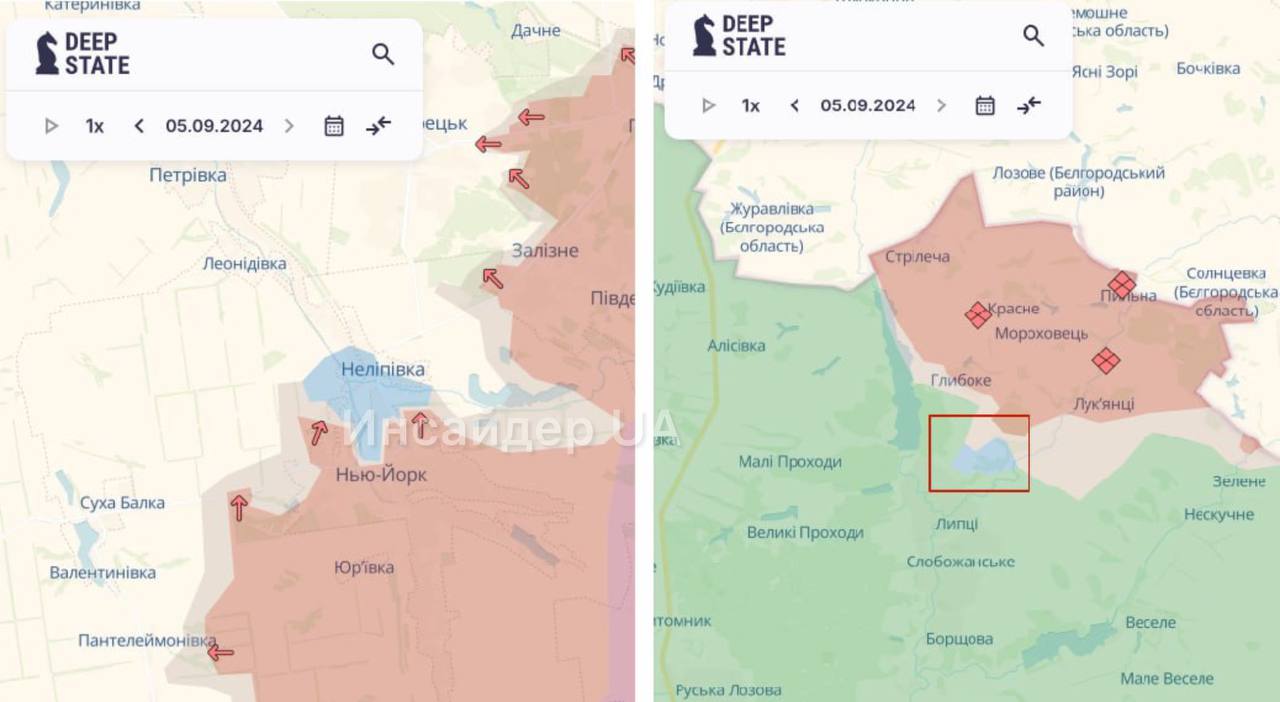Click the red attack arrow near Залізне
This screenshot has height=702, width=1280.
tap(492, 278)
